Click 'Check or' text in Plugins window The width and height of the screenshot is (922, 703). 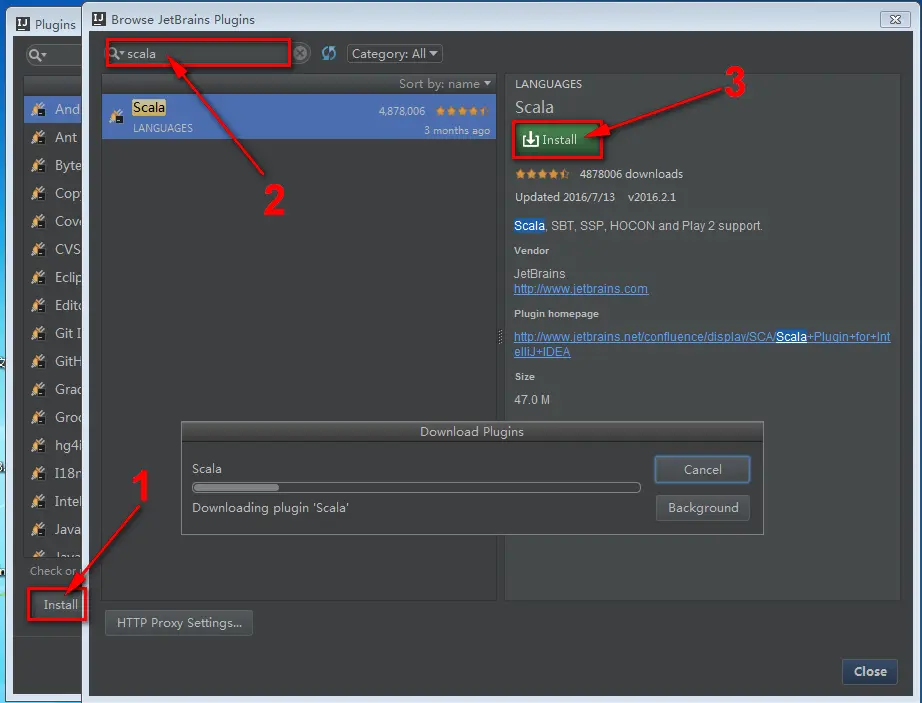53,571
